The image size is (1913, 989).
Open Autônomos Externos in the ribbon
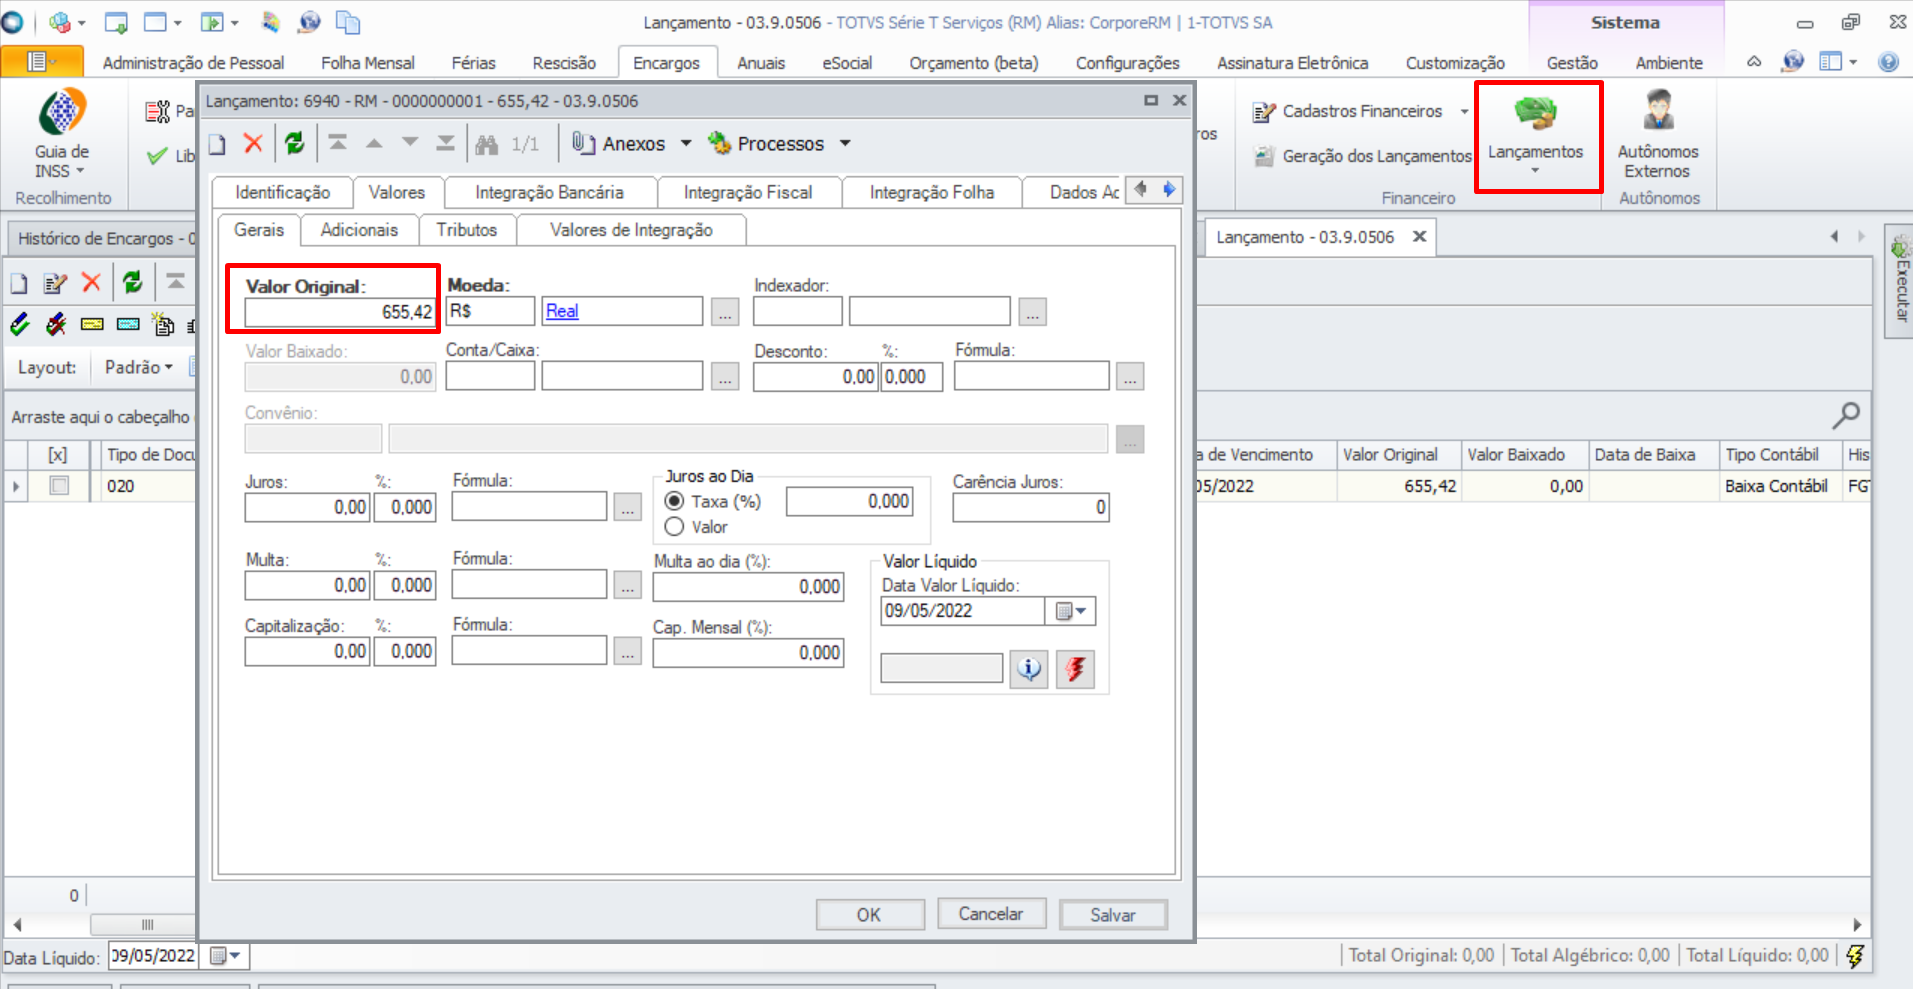tap(1658, 136)
